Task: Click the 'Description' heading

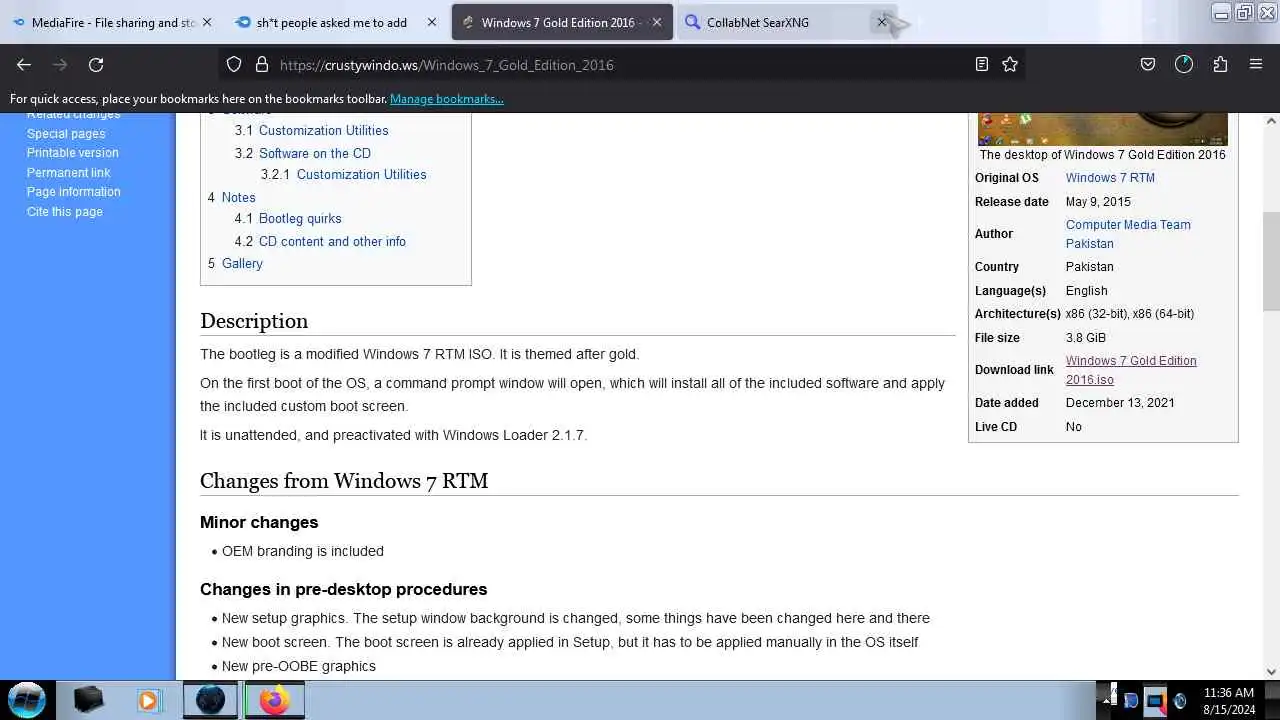Action: 254,321
